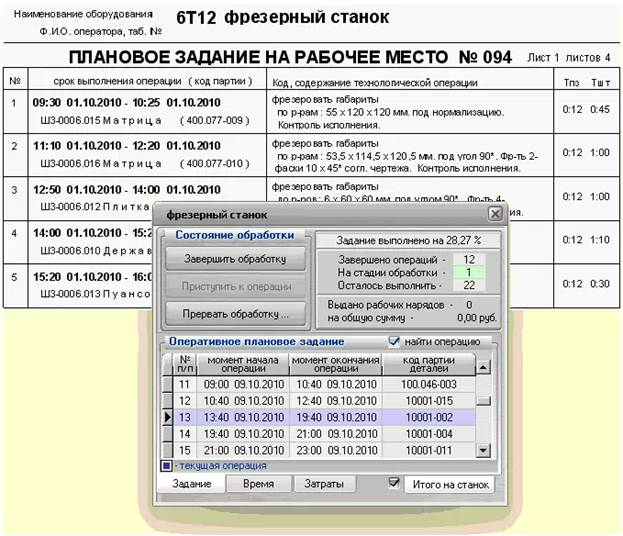Click Осталось выполнить value 22

469,285
